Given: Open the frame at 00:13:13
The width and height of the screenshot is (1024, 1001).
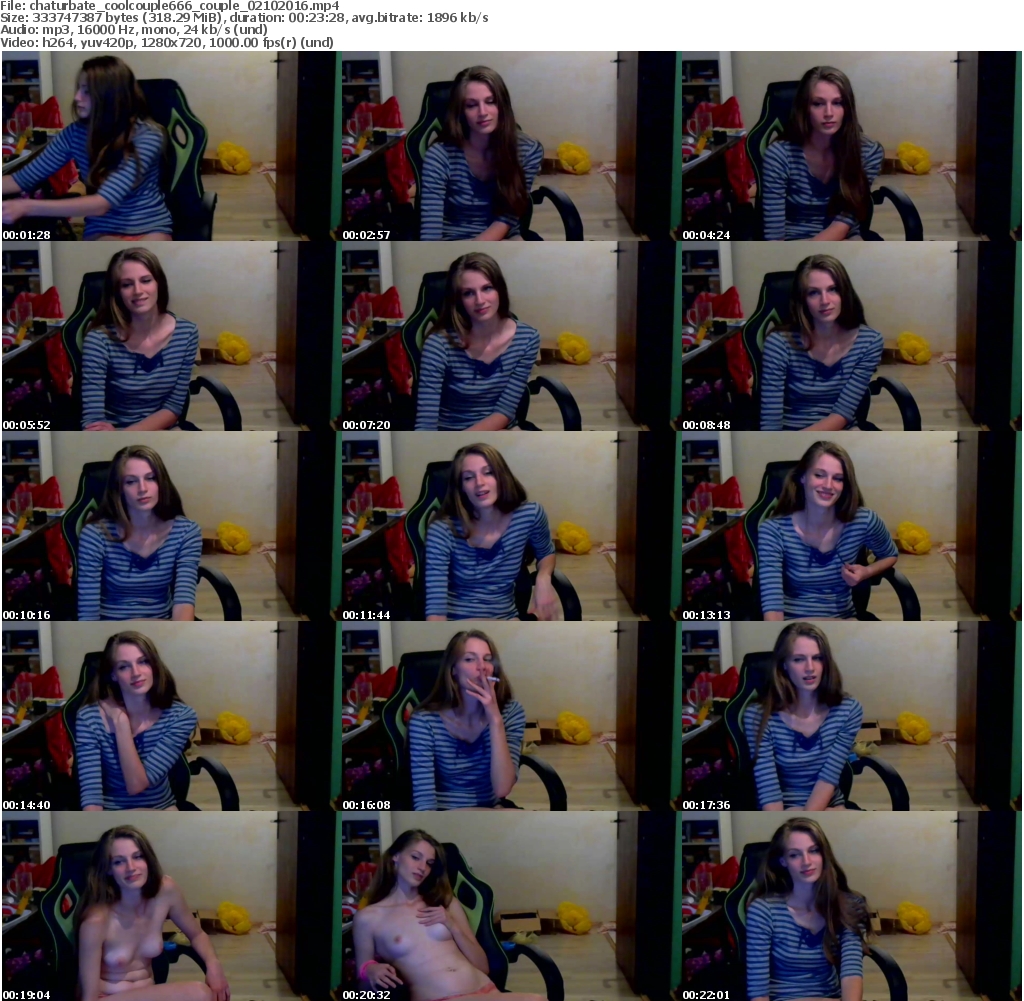Looking at the screenshot, I should point(850,526).
